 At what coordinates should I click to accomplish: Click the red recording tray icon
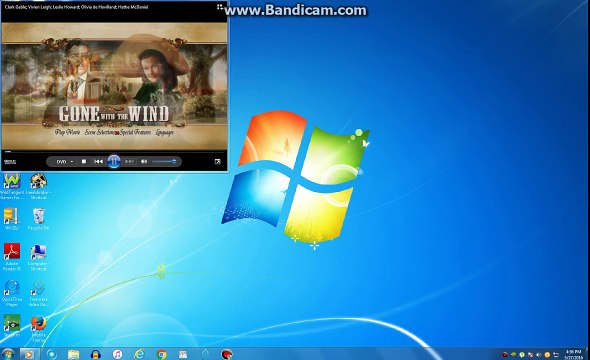[x=505, y=355]
